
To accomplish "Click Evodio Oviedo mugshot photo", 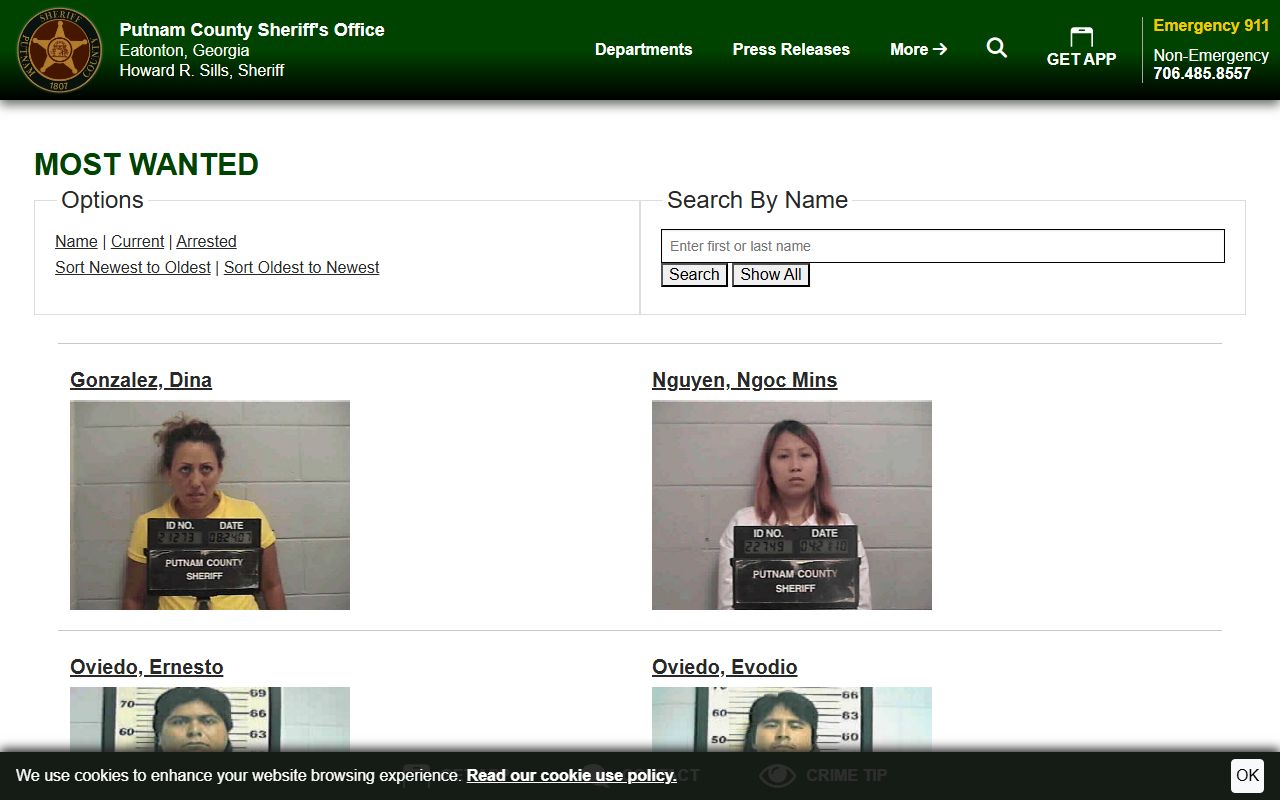I will [792, 719].
